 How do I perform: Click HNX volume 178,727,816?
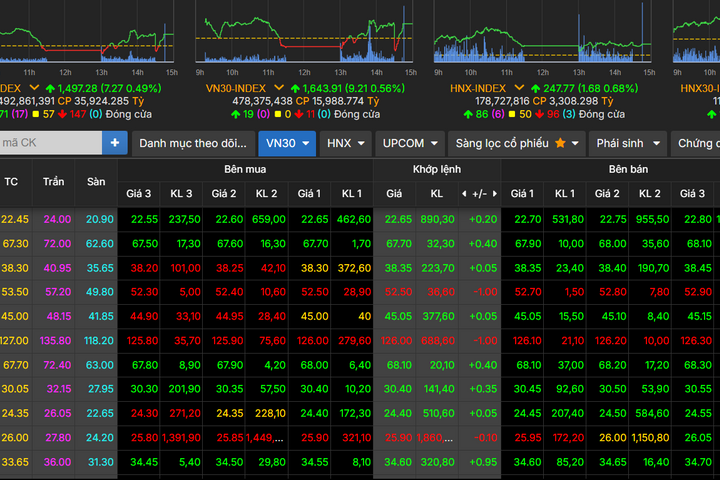pos(503,101)
